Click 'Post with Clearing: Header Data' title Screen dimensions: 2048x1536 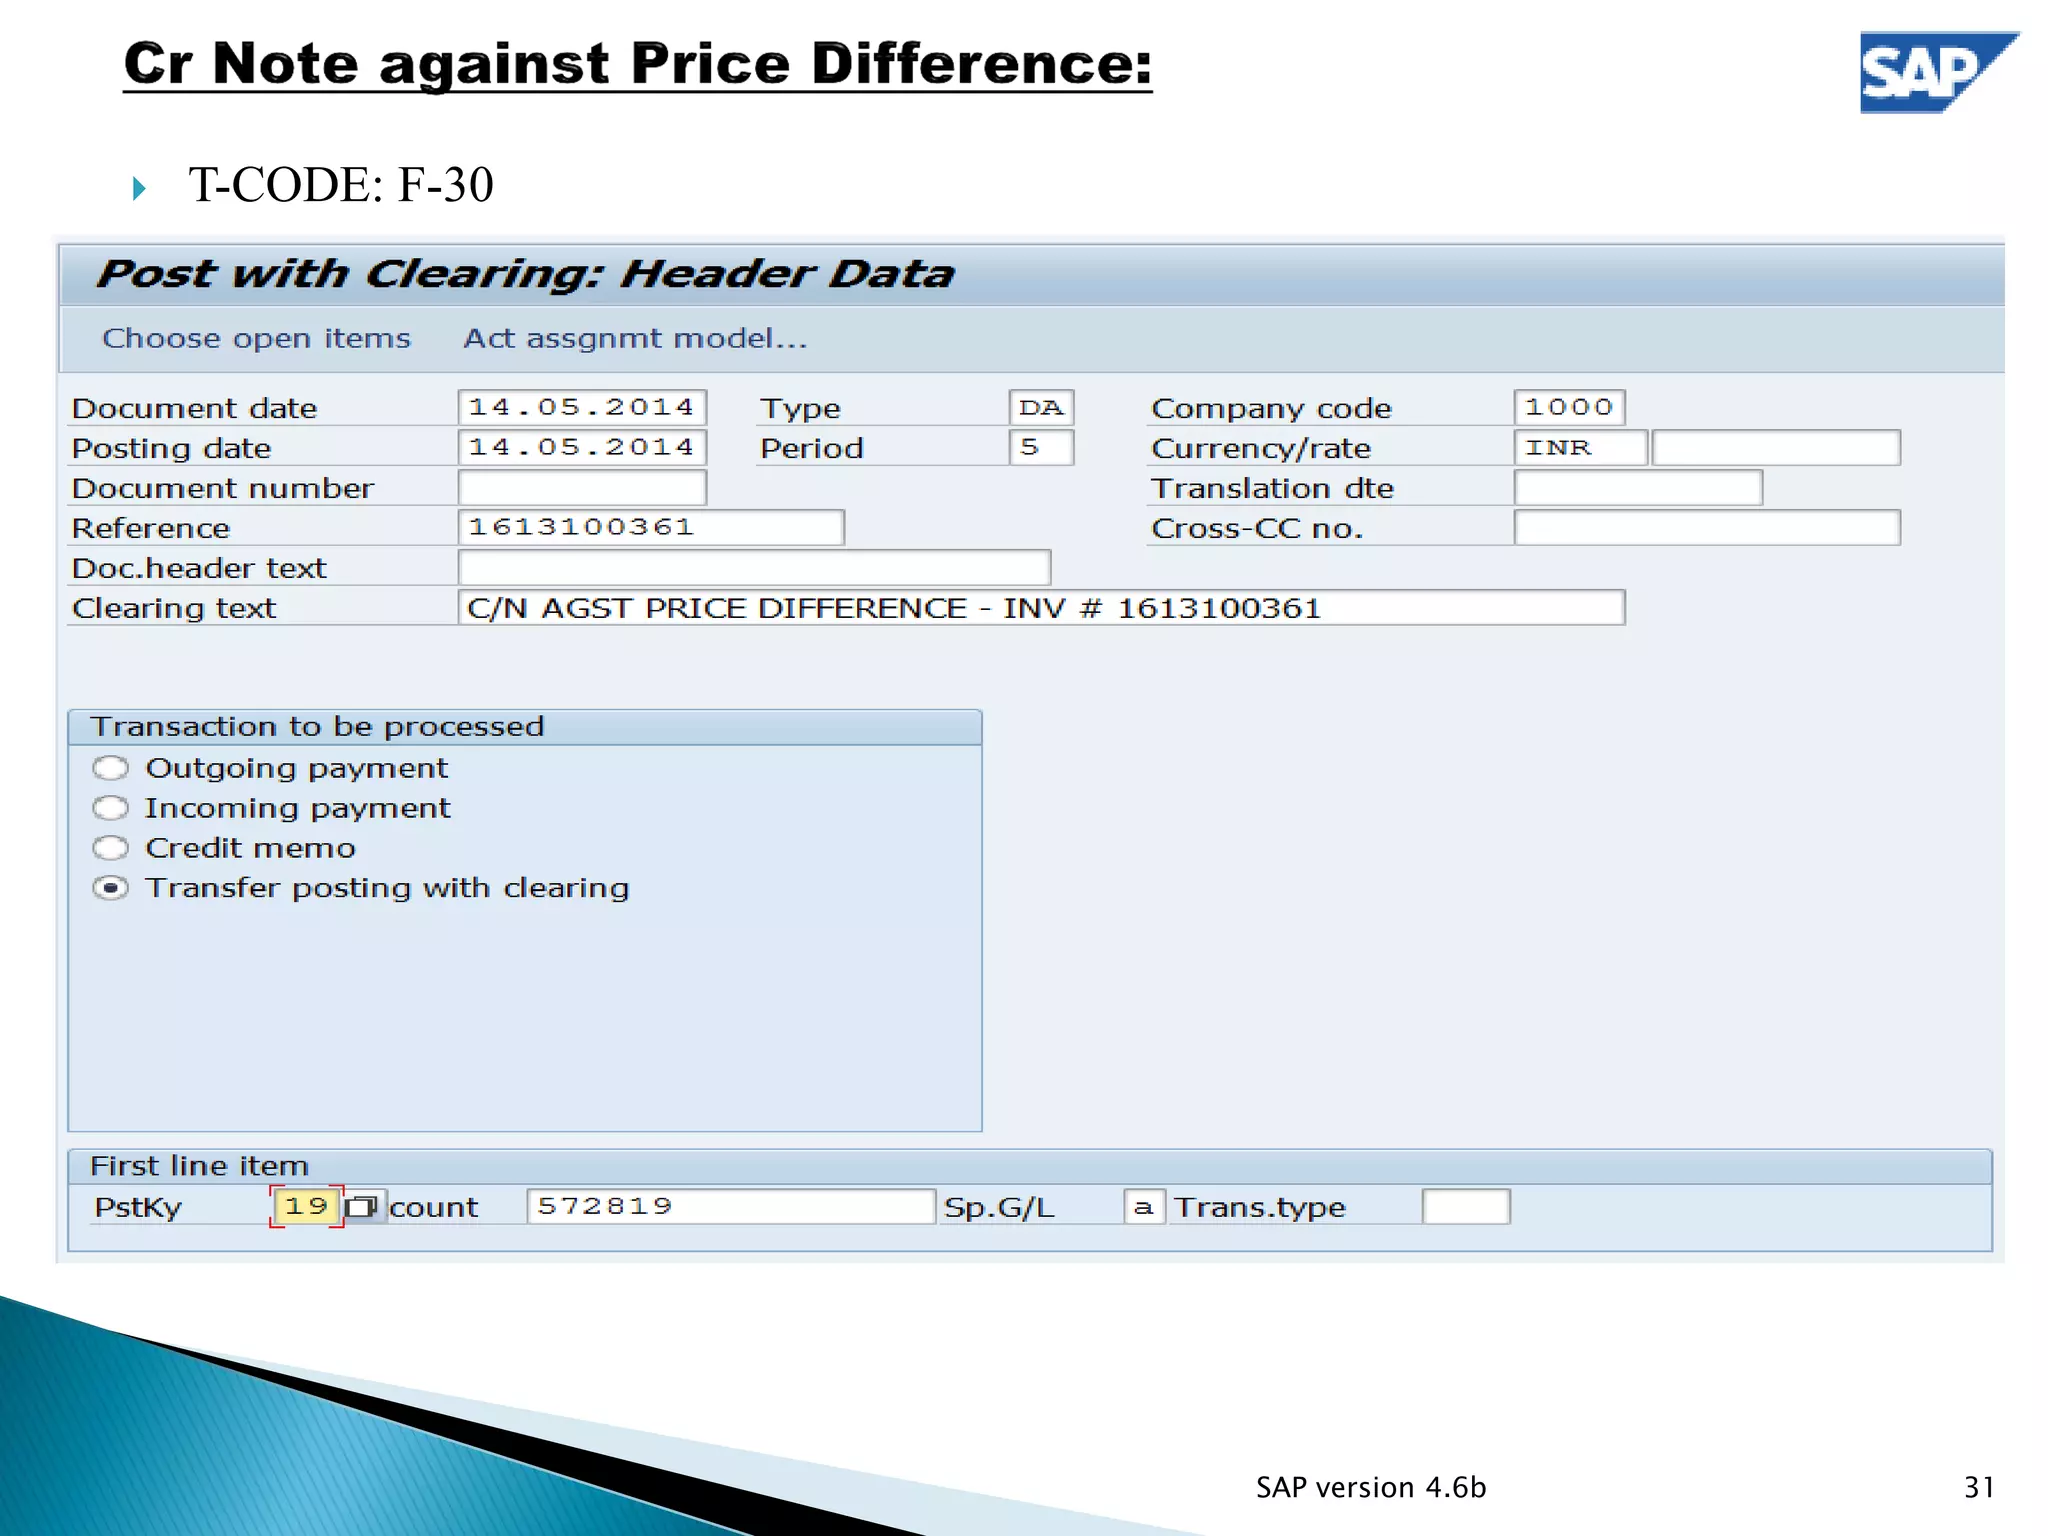point(525,274)
